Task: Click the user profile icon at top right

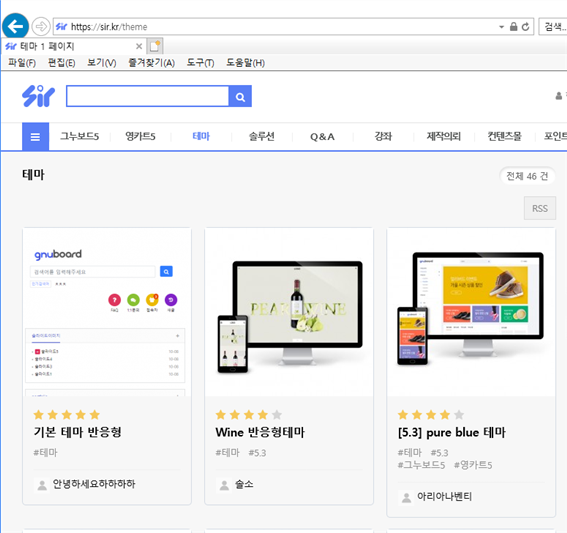Action: (559, 96)
